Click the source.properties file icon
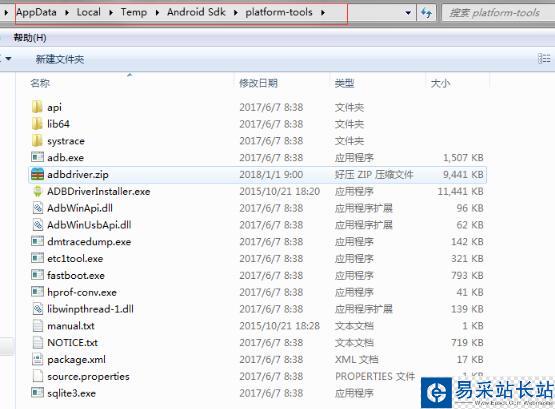 pos(38,376)
